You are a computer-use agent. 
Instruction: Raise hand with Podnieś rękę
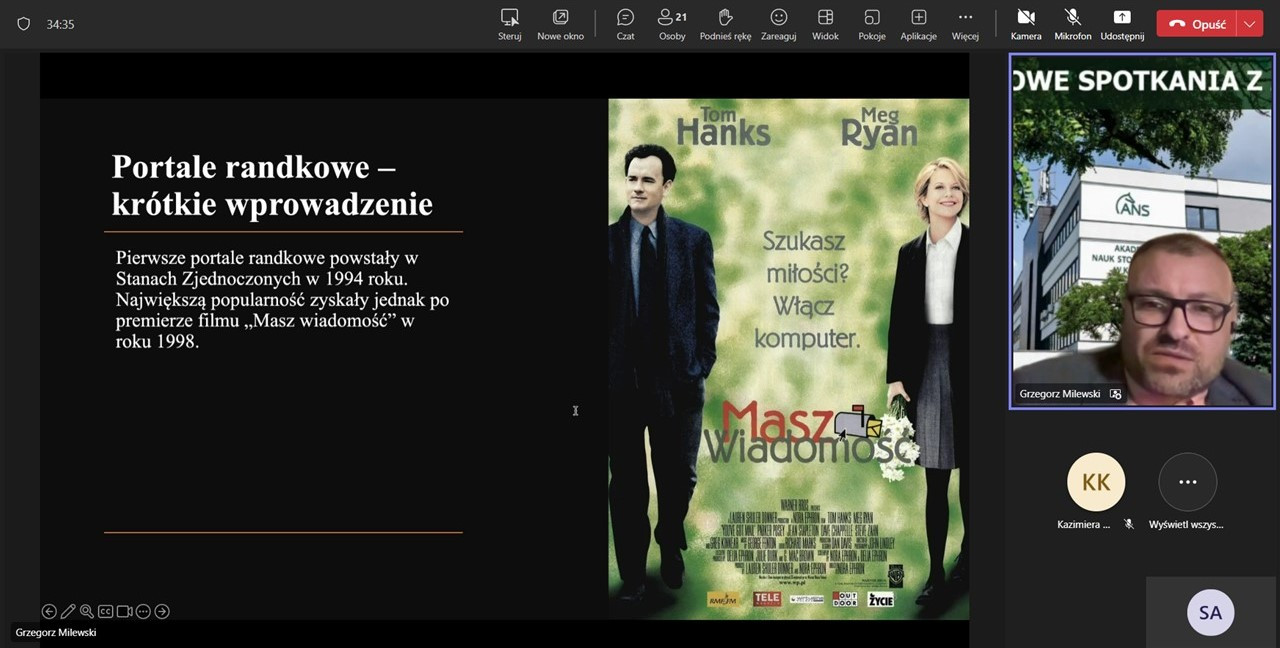coord(725,24)
